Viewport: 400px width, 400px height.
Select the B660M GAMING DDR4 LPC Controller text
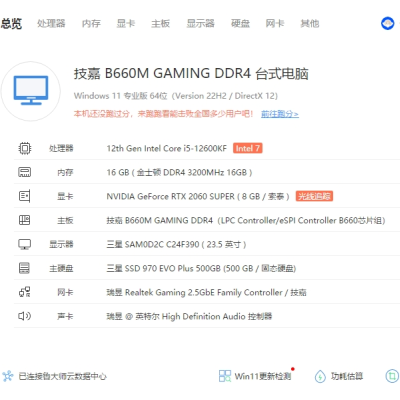246,220
